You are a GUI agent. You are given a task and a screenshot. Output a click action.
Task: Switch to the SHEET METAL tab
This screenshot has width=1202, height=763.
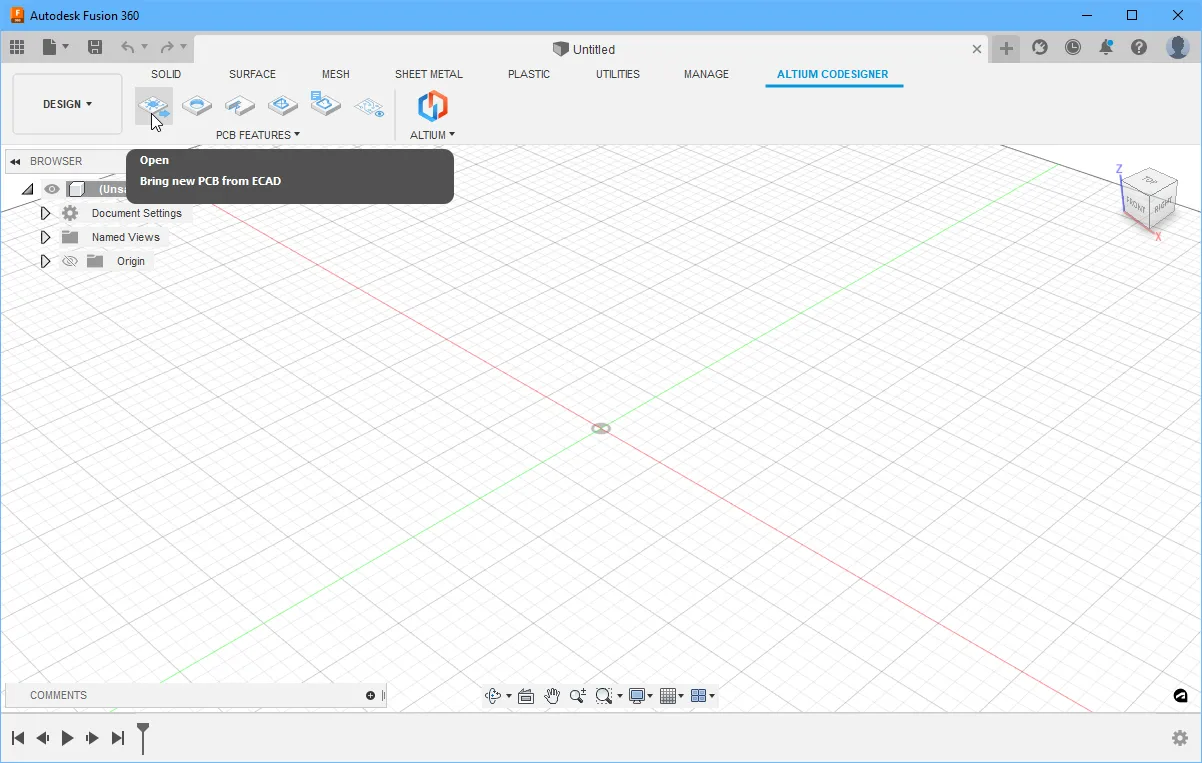click(428, 74)
